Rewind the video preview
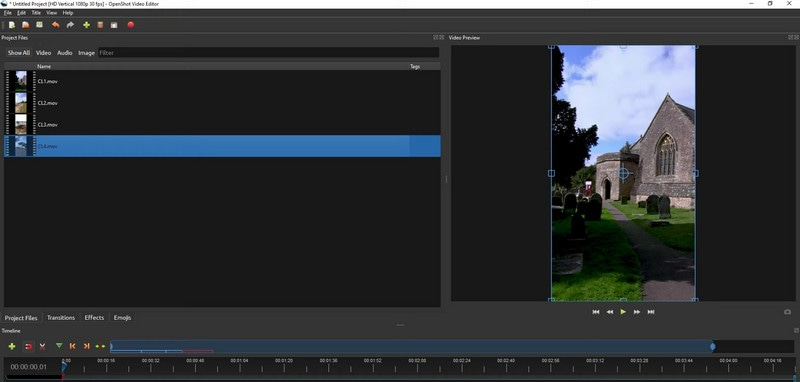Image resolution: width=800 pixels, height=382 pixels. click(610, 312)
